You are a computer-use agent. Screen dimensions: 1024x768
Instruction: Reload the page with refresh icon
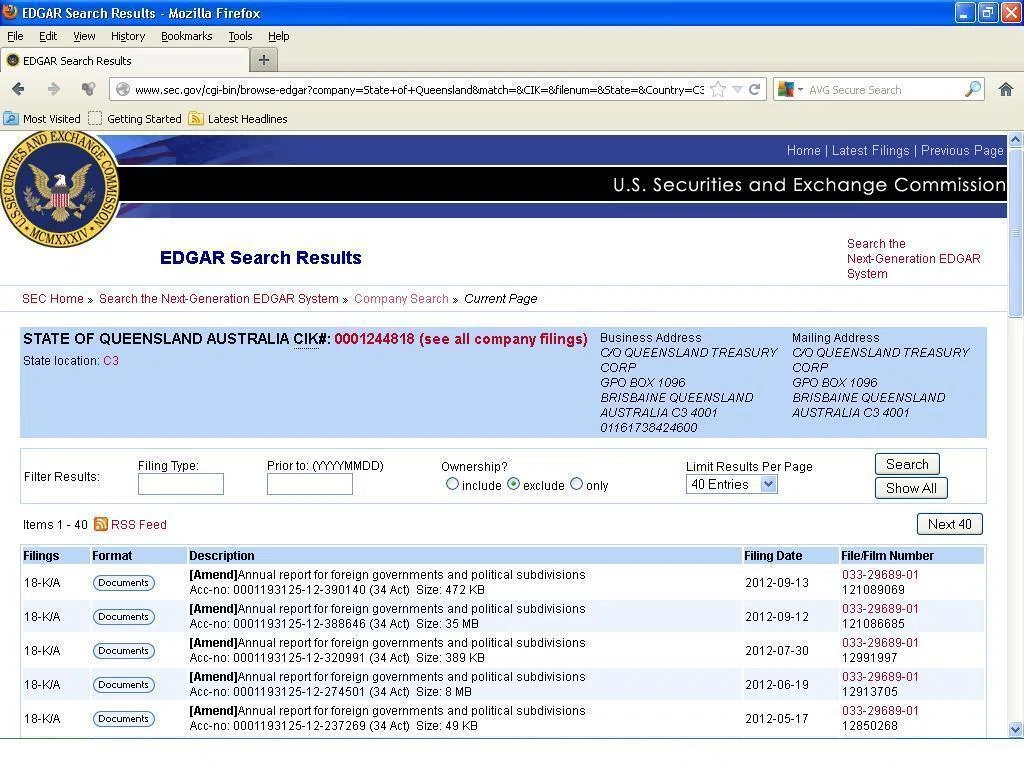tap(755, 89)
